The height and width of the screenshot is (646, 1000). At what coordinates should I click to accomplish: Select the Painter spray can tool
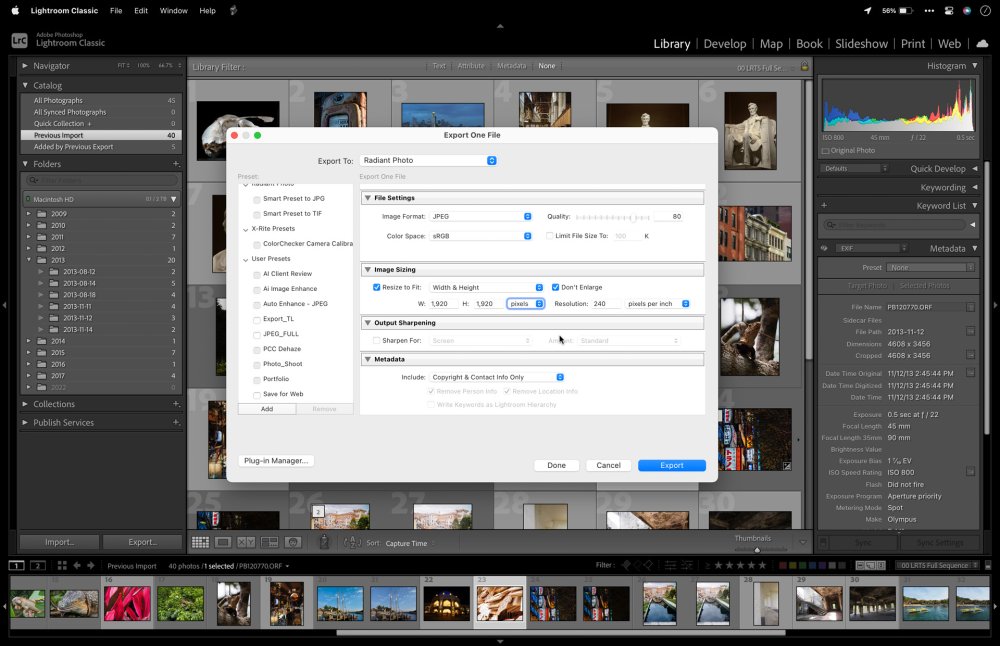tap(324, 542)
